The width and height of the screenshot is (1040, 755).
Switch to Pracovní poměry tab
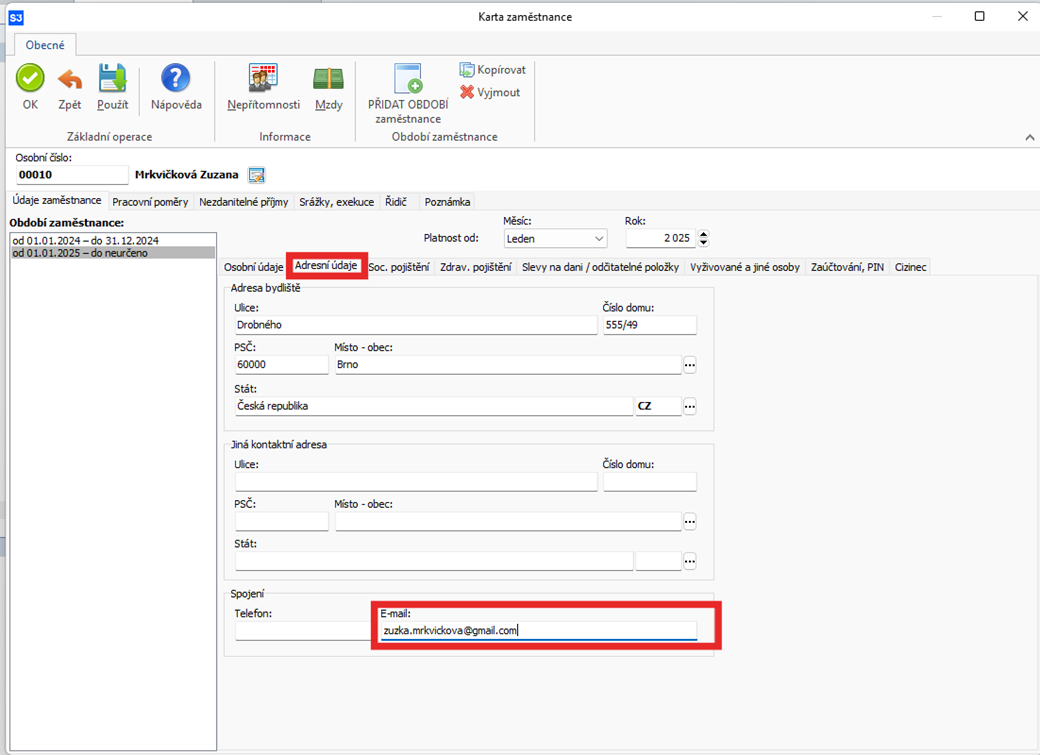coord(150,201)
